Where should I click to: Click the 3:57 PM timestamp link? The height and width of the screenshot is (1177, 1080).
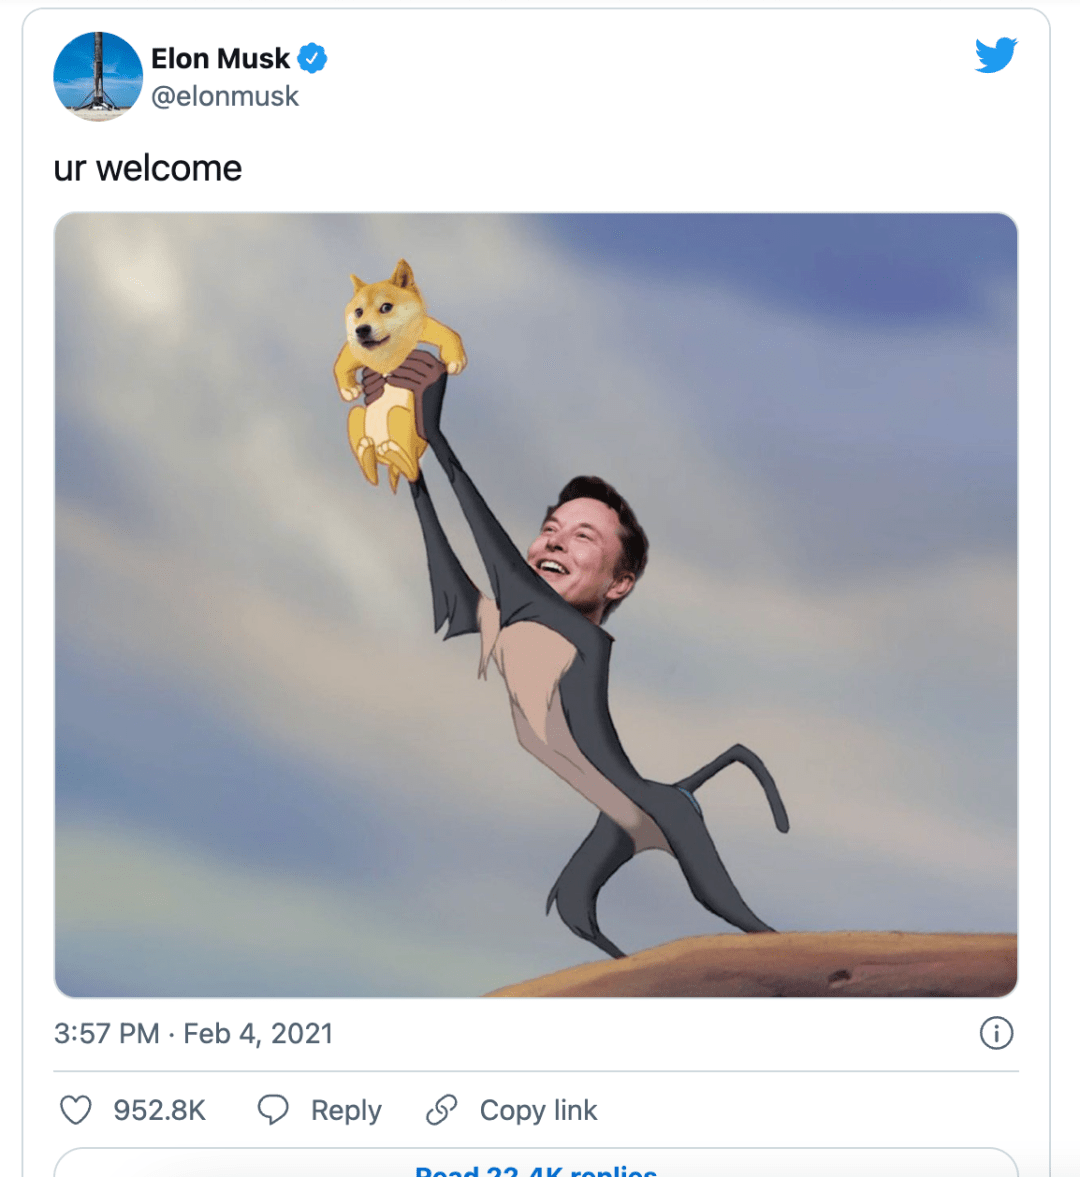(106, 1033)
